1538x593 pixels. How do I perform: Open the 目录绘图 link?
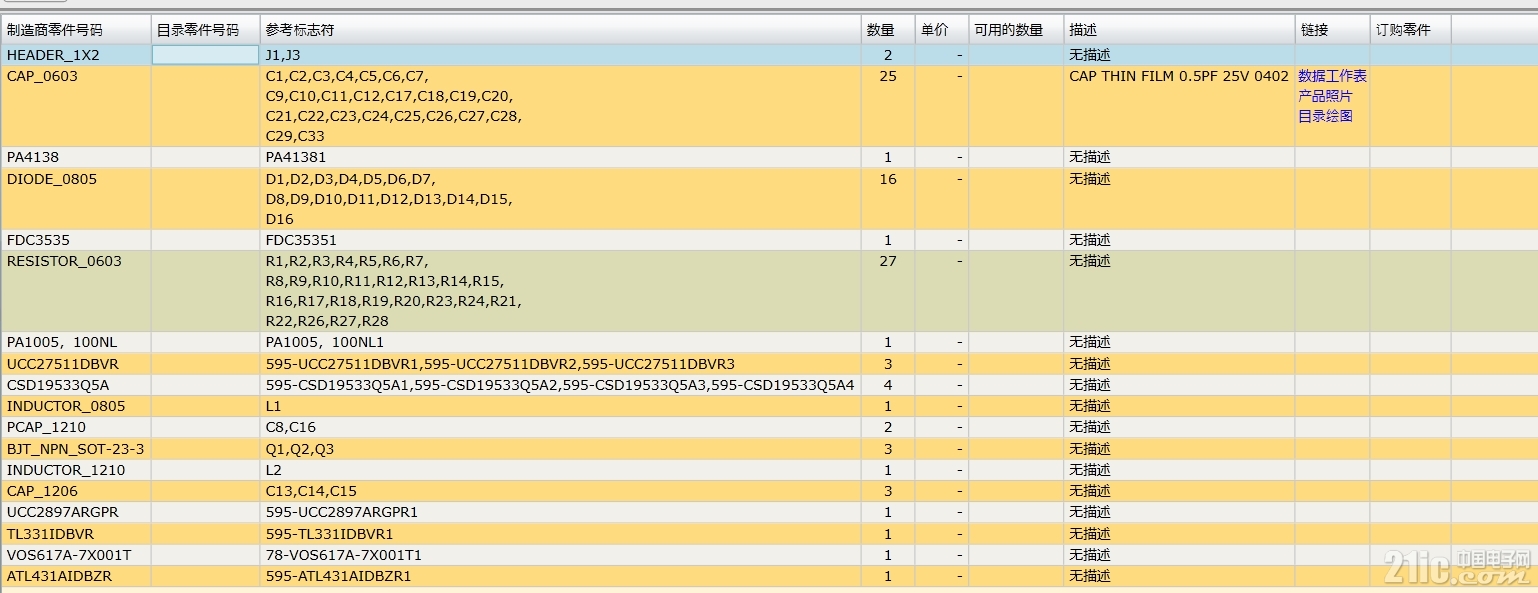pos(1325,116)
